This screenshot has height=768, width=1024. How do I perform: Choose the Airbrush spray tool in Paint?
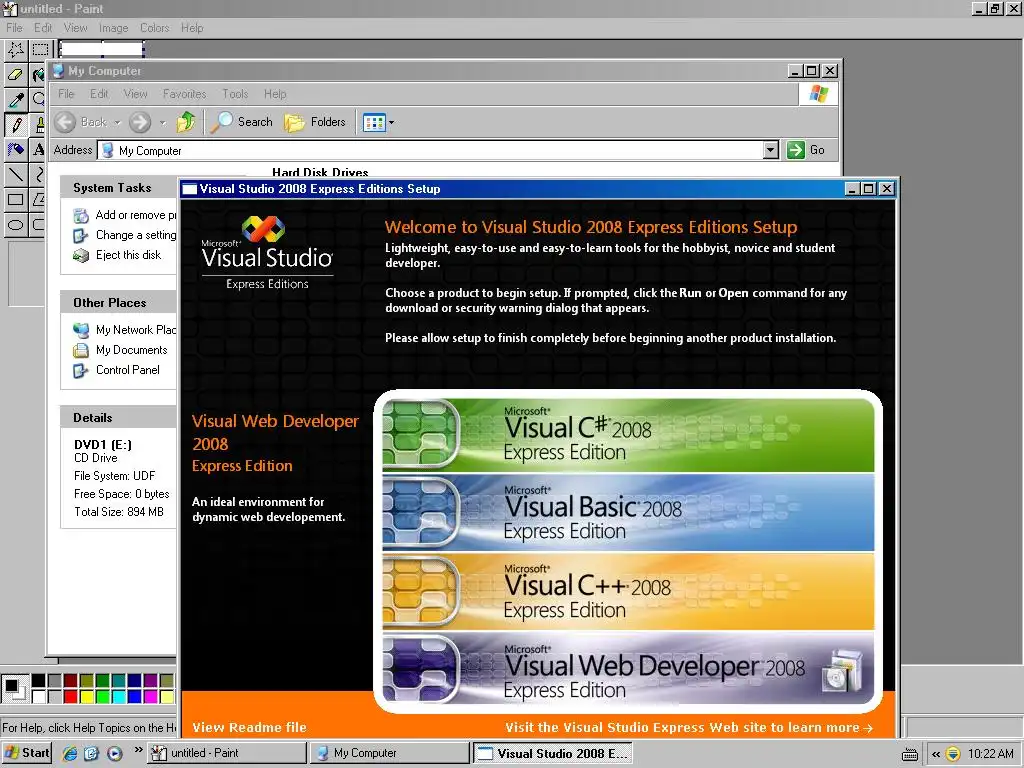(x=16, y=150)
